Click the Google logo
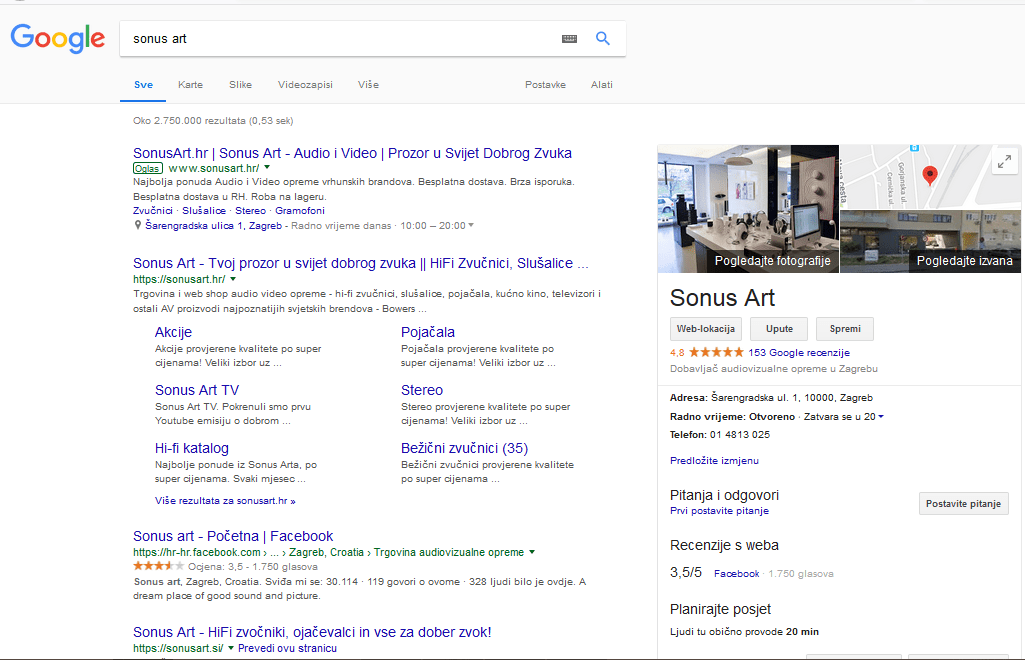Screen dimensions: 1025x660 (x=58, y=38)
